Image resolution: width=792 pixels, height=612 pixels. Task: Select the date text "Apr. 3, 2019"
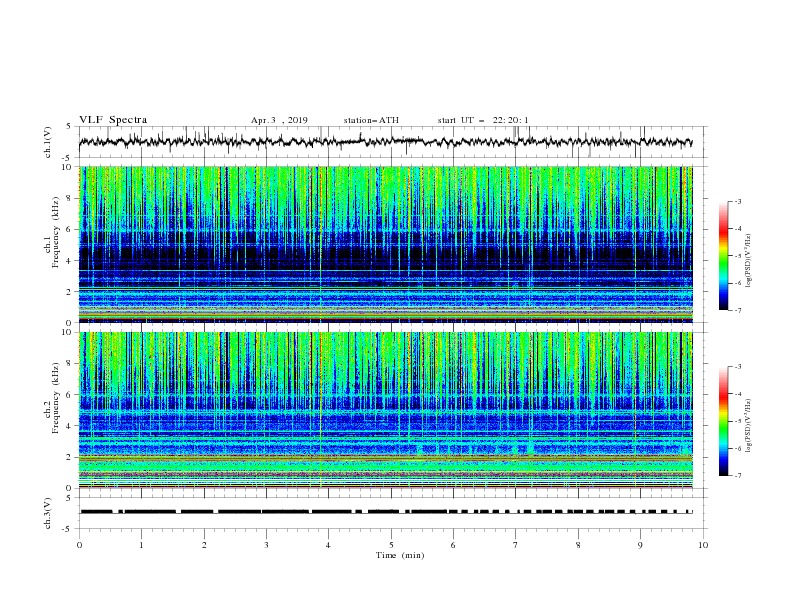pyautogui.click(x=279, y=120)
